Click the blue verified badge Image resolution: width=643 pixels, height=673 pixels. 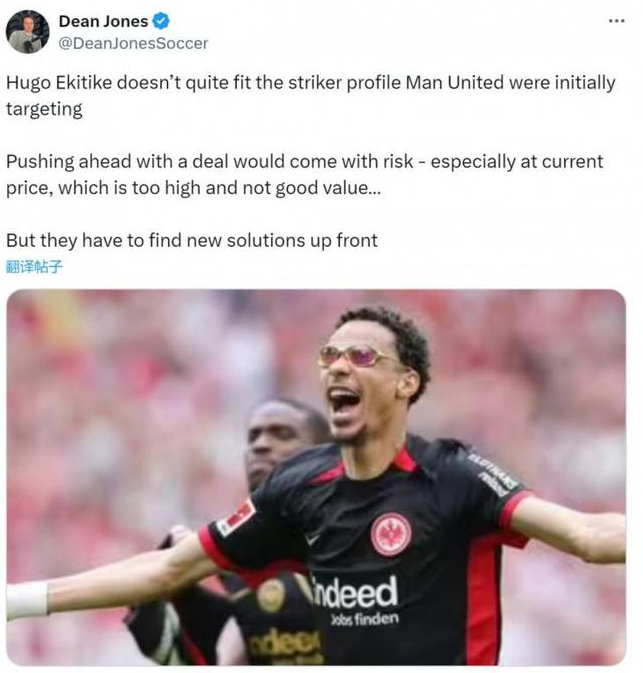tap(161, 21)
